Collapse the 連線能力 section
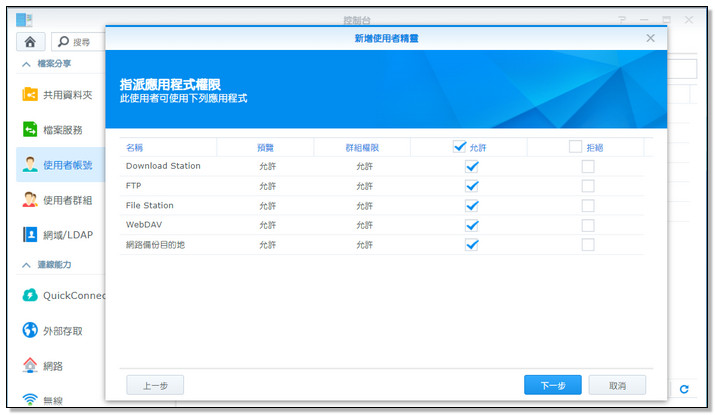The height and width of the screenshot is (415, 715). coord(27,265)
